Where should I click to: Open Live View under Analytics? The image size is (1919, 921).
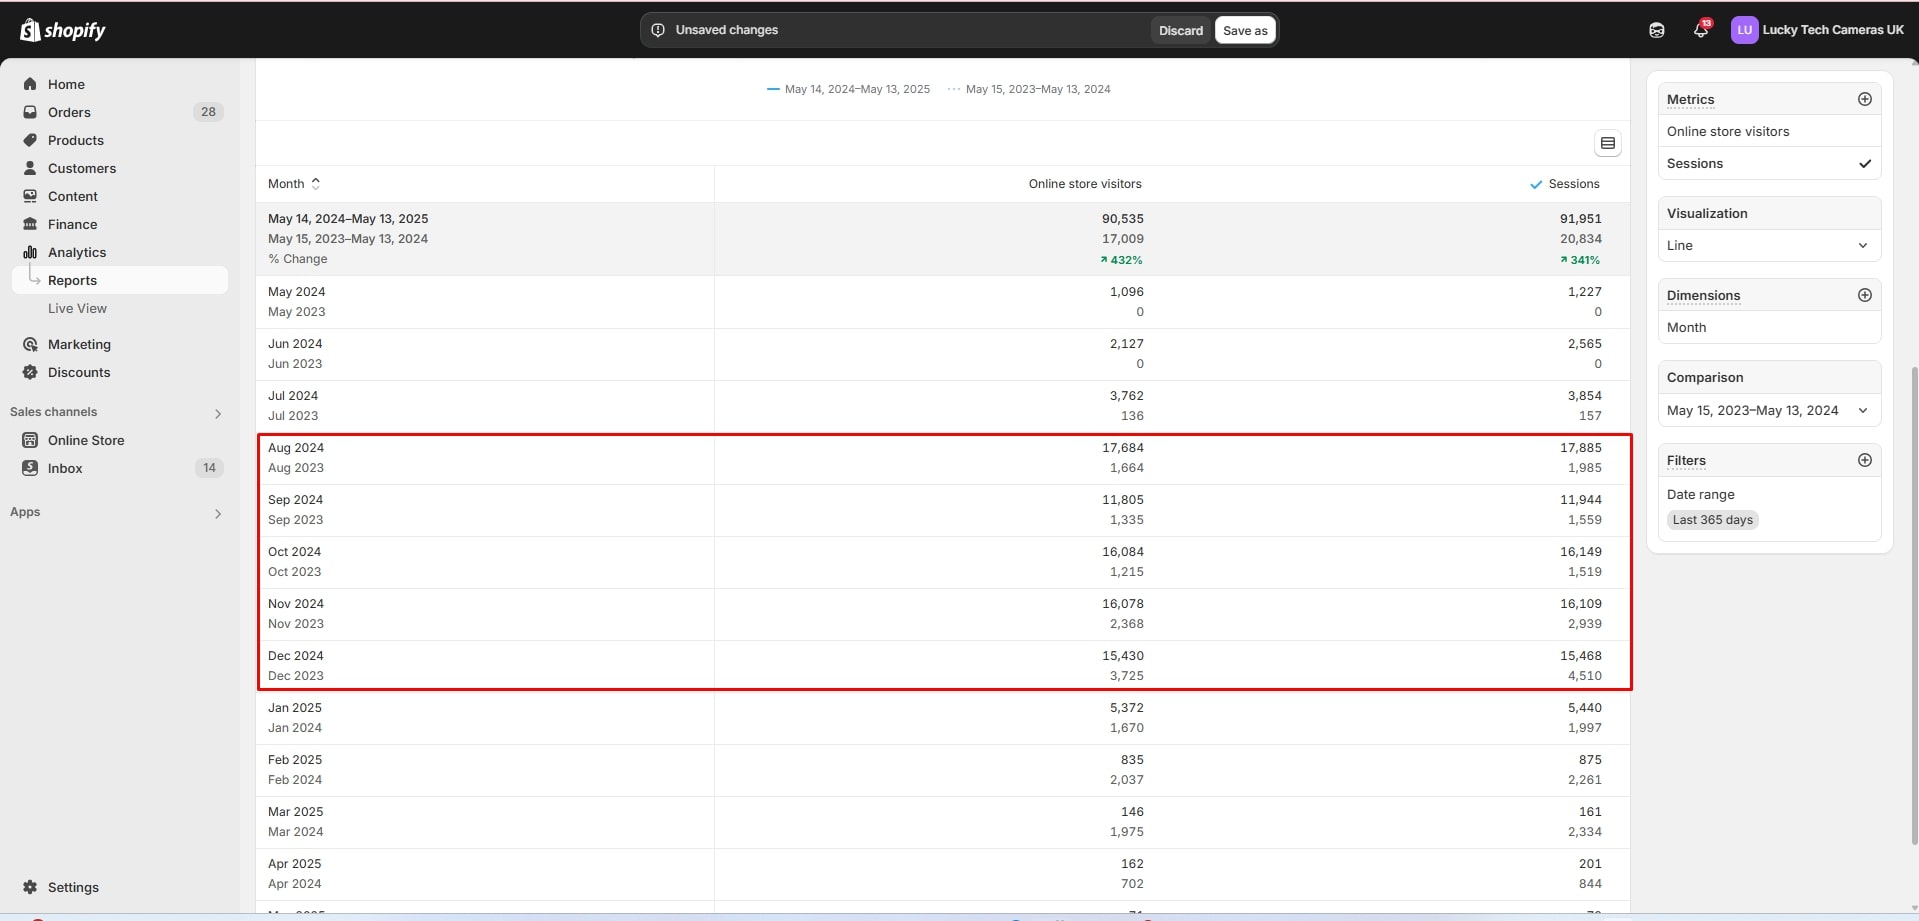pyautogui.click(x=77, y=308)
